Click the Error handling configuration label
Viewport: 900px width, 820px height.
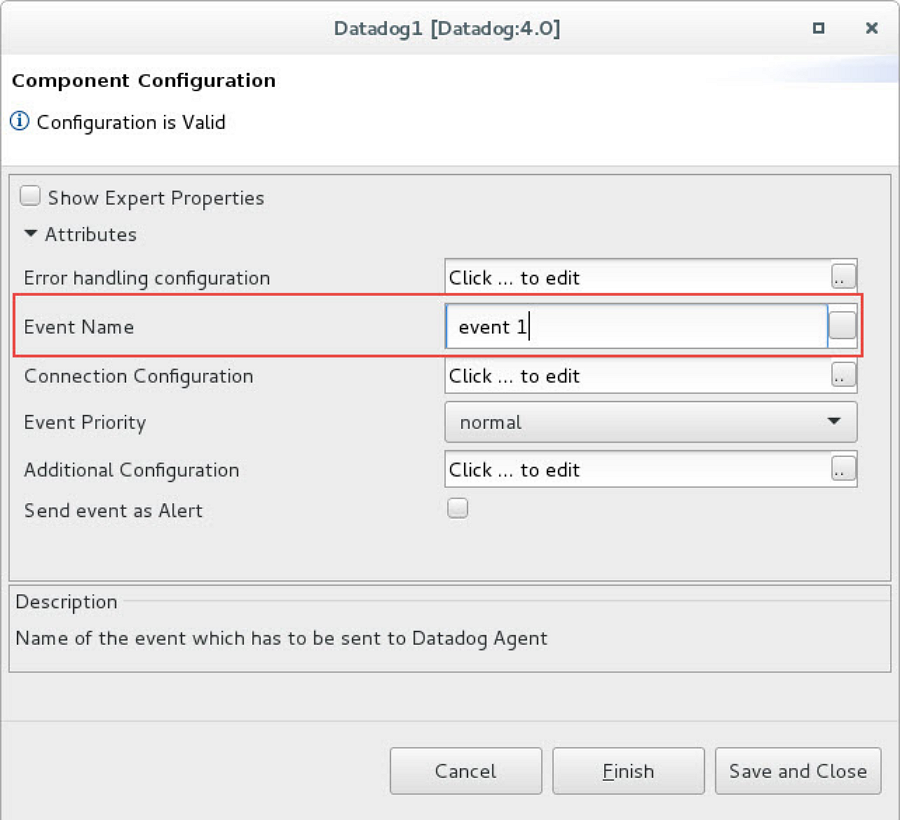(x=147, y=278)
